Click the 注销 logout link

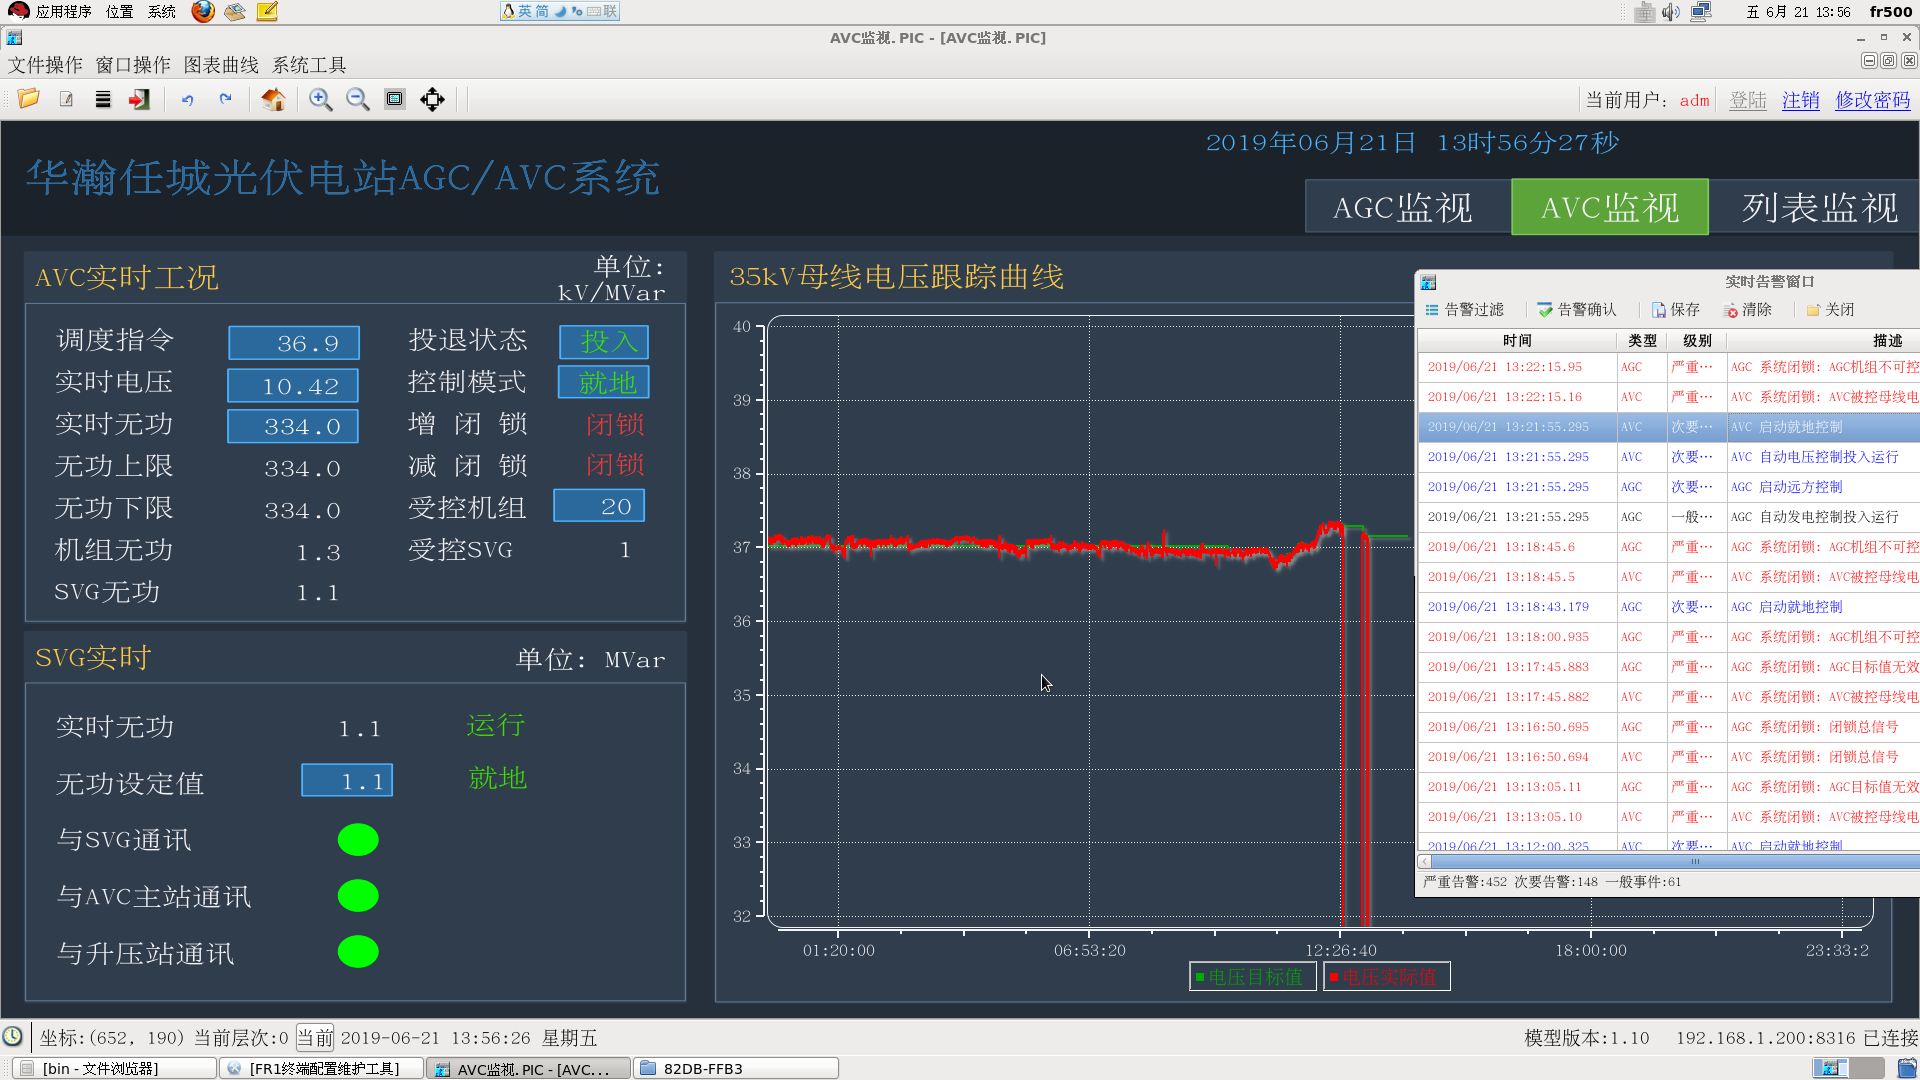coord(1800,100)
